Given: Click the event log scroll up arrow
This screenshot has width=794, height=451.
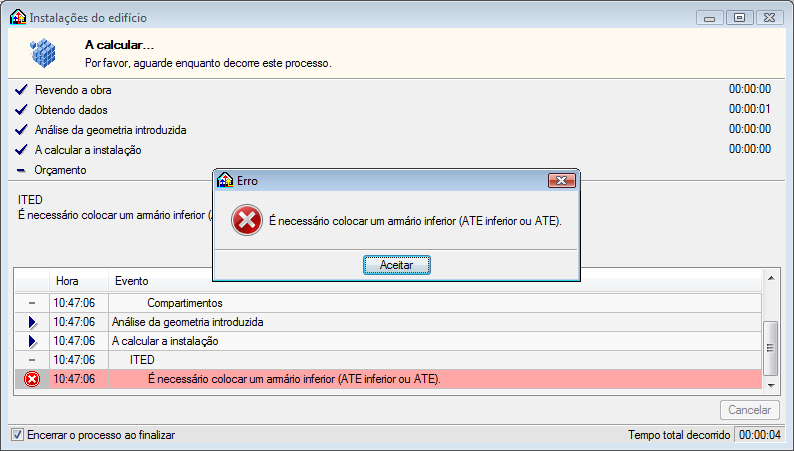Looking at the screenshot, I should [771, 278].
